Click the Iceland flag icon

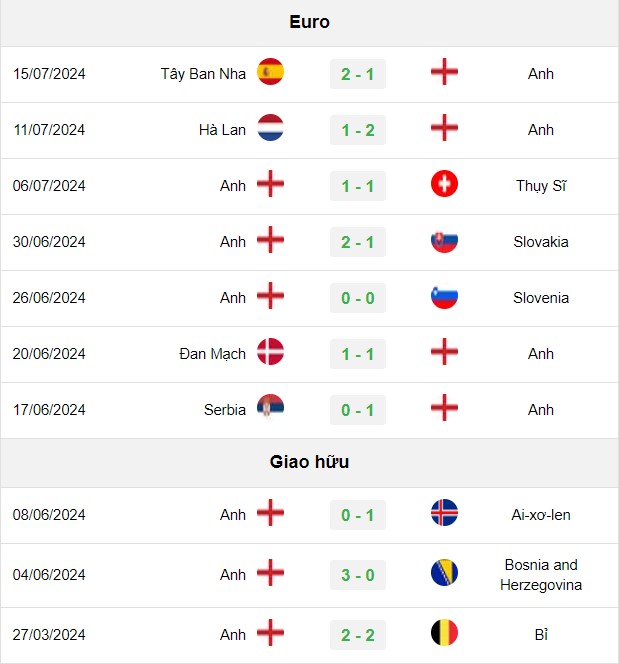(444, 512)
